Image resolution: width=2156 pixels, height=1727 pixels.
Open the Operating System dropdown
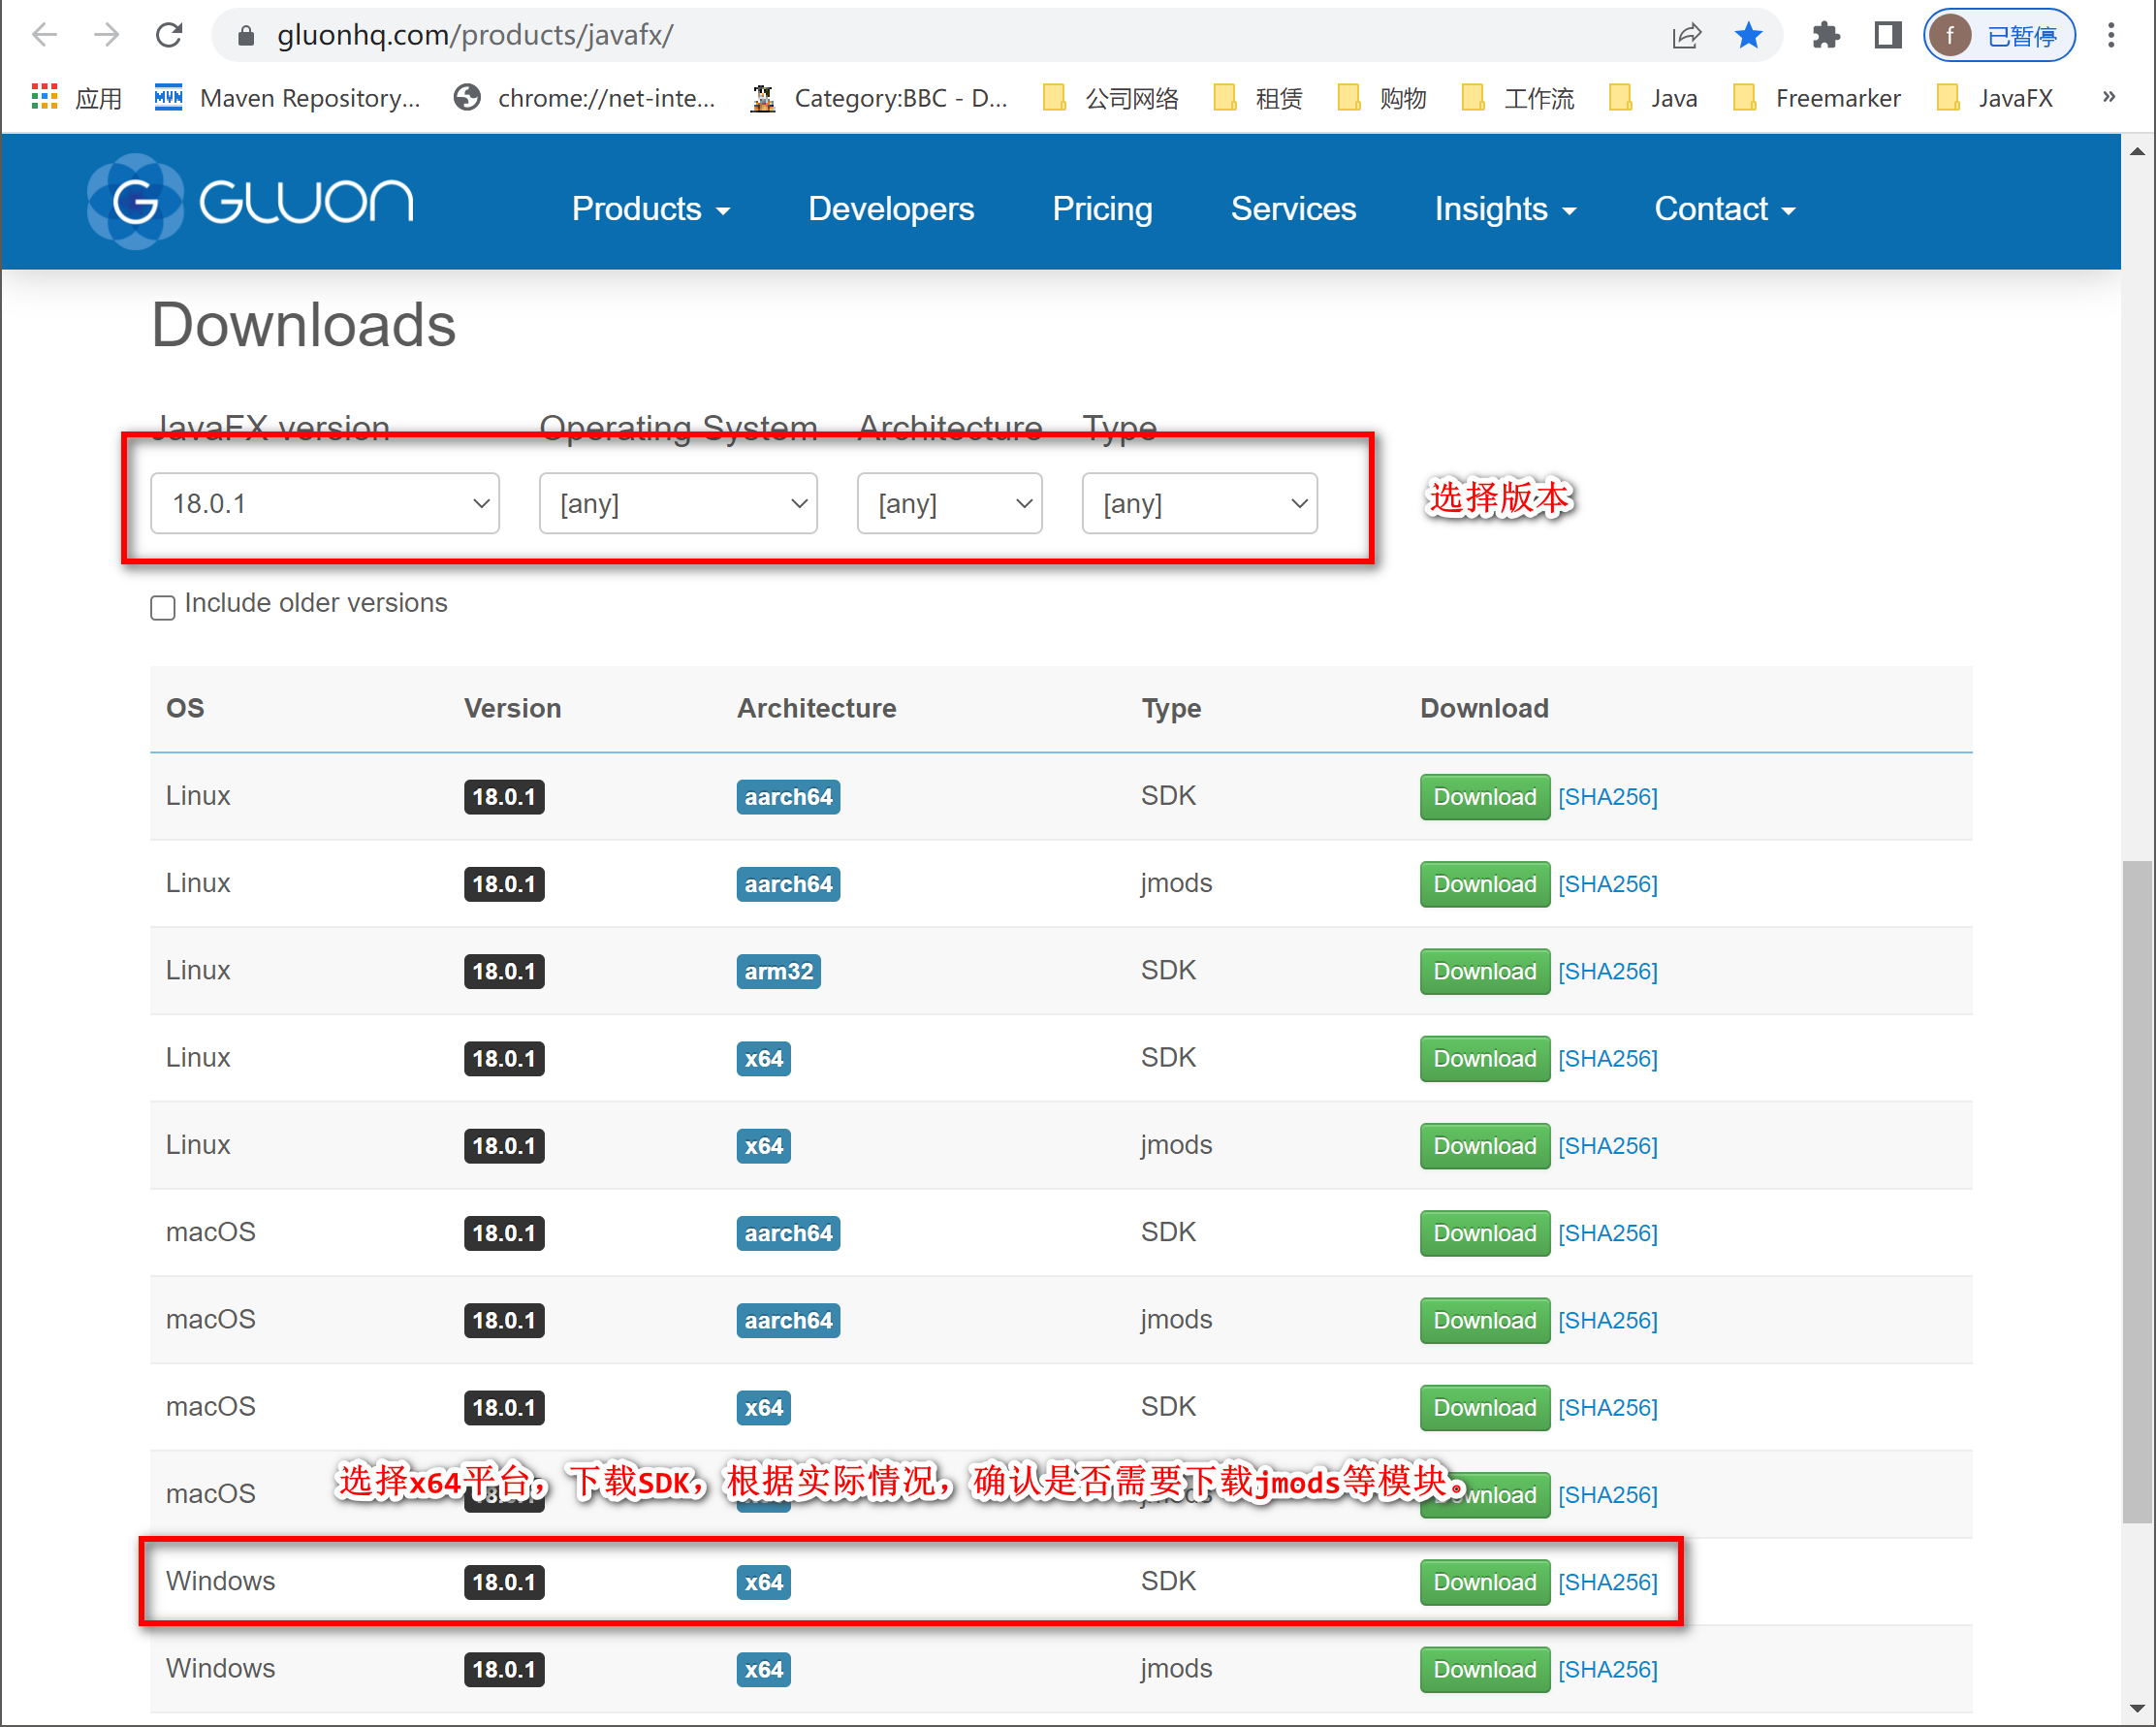pyautogui.click(x=678, y=503)
